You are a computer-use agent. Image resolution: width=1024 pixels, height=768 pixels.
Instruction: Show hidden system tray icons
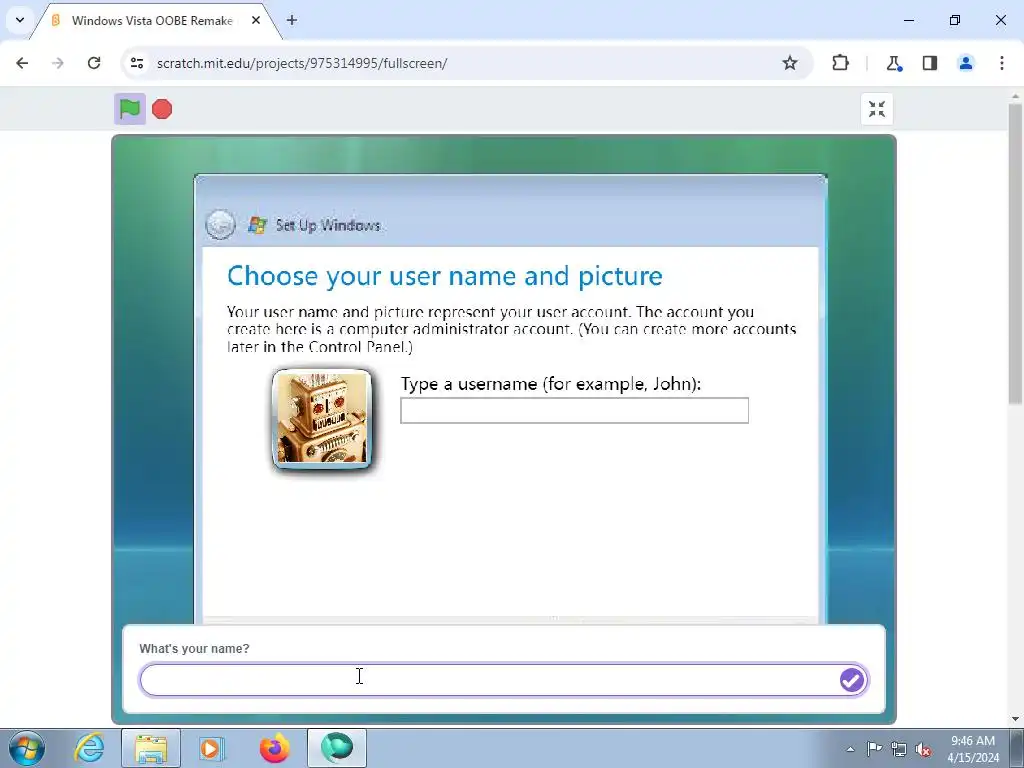tap(850, 749)
